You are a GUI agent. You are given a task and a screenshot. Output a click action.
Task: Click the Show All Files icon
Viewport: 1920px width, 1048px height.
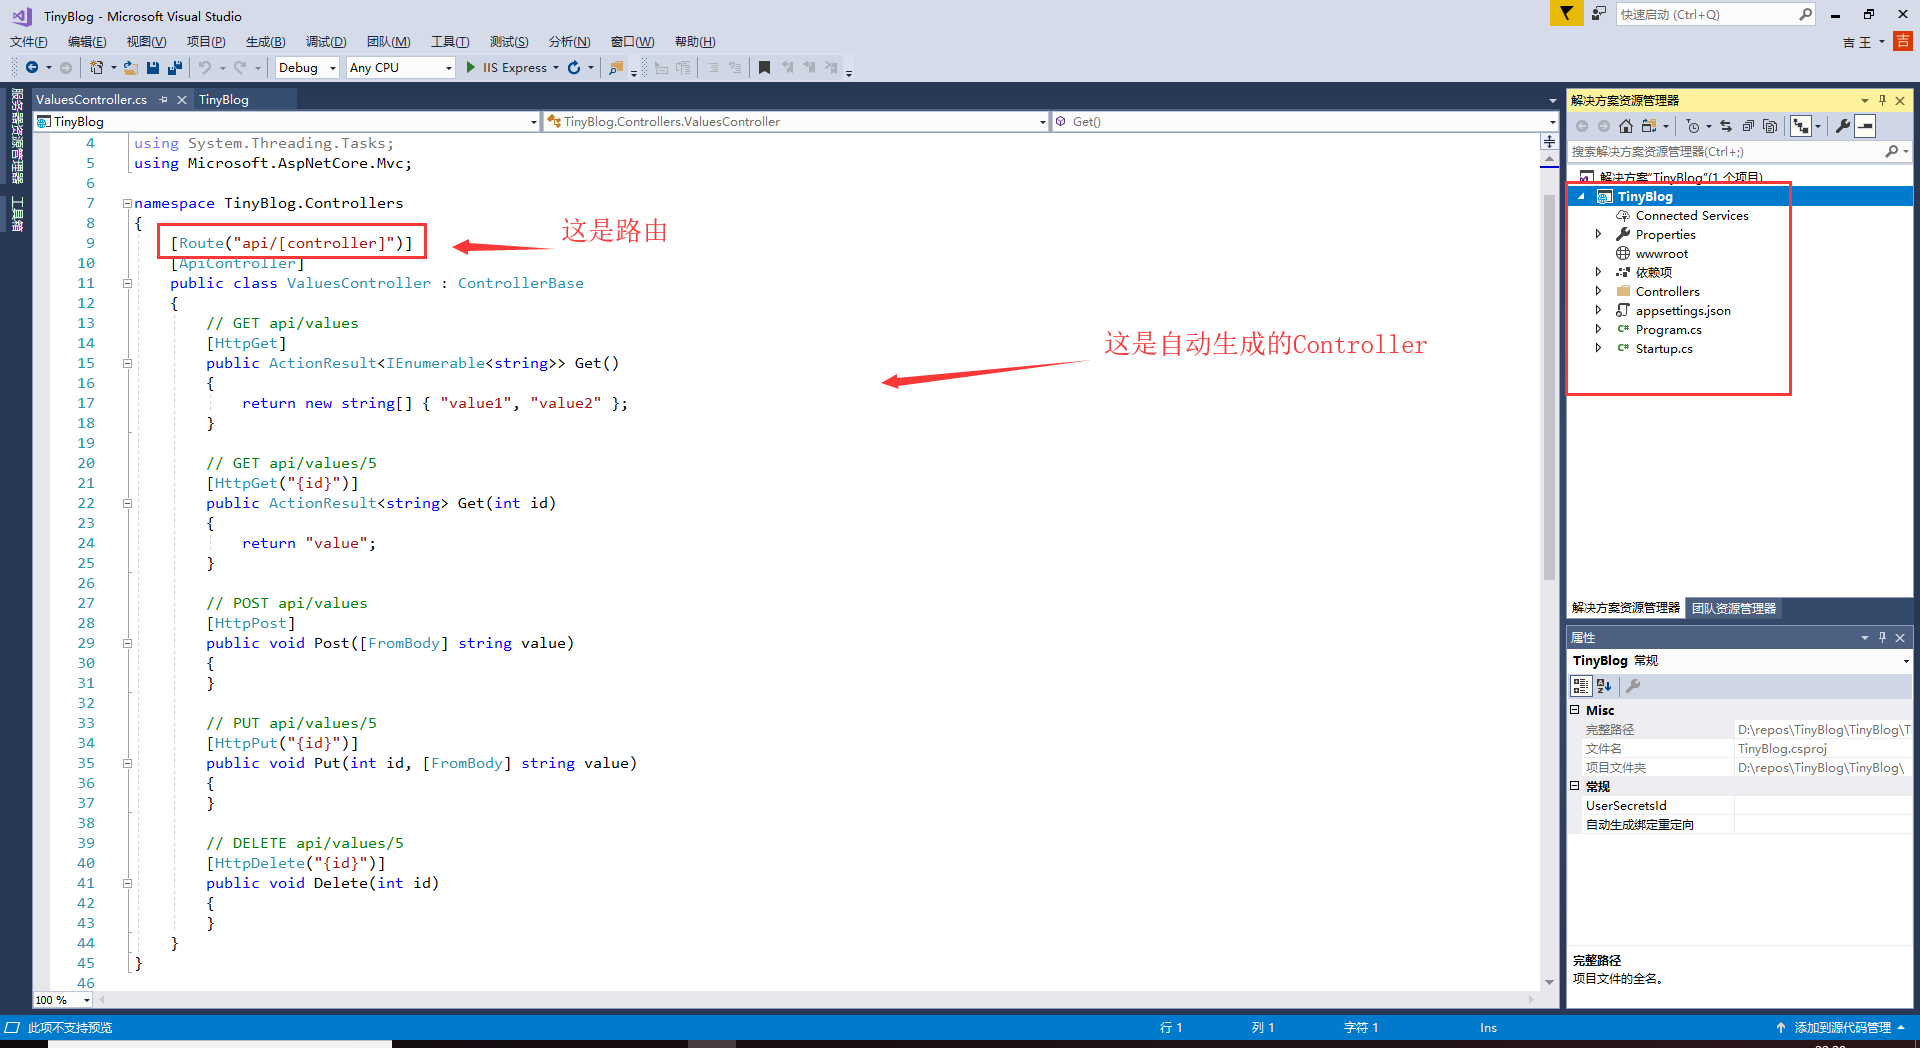1770,126
